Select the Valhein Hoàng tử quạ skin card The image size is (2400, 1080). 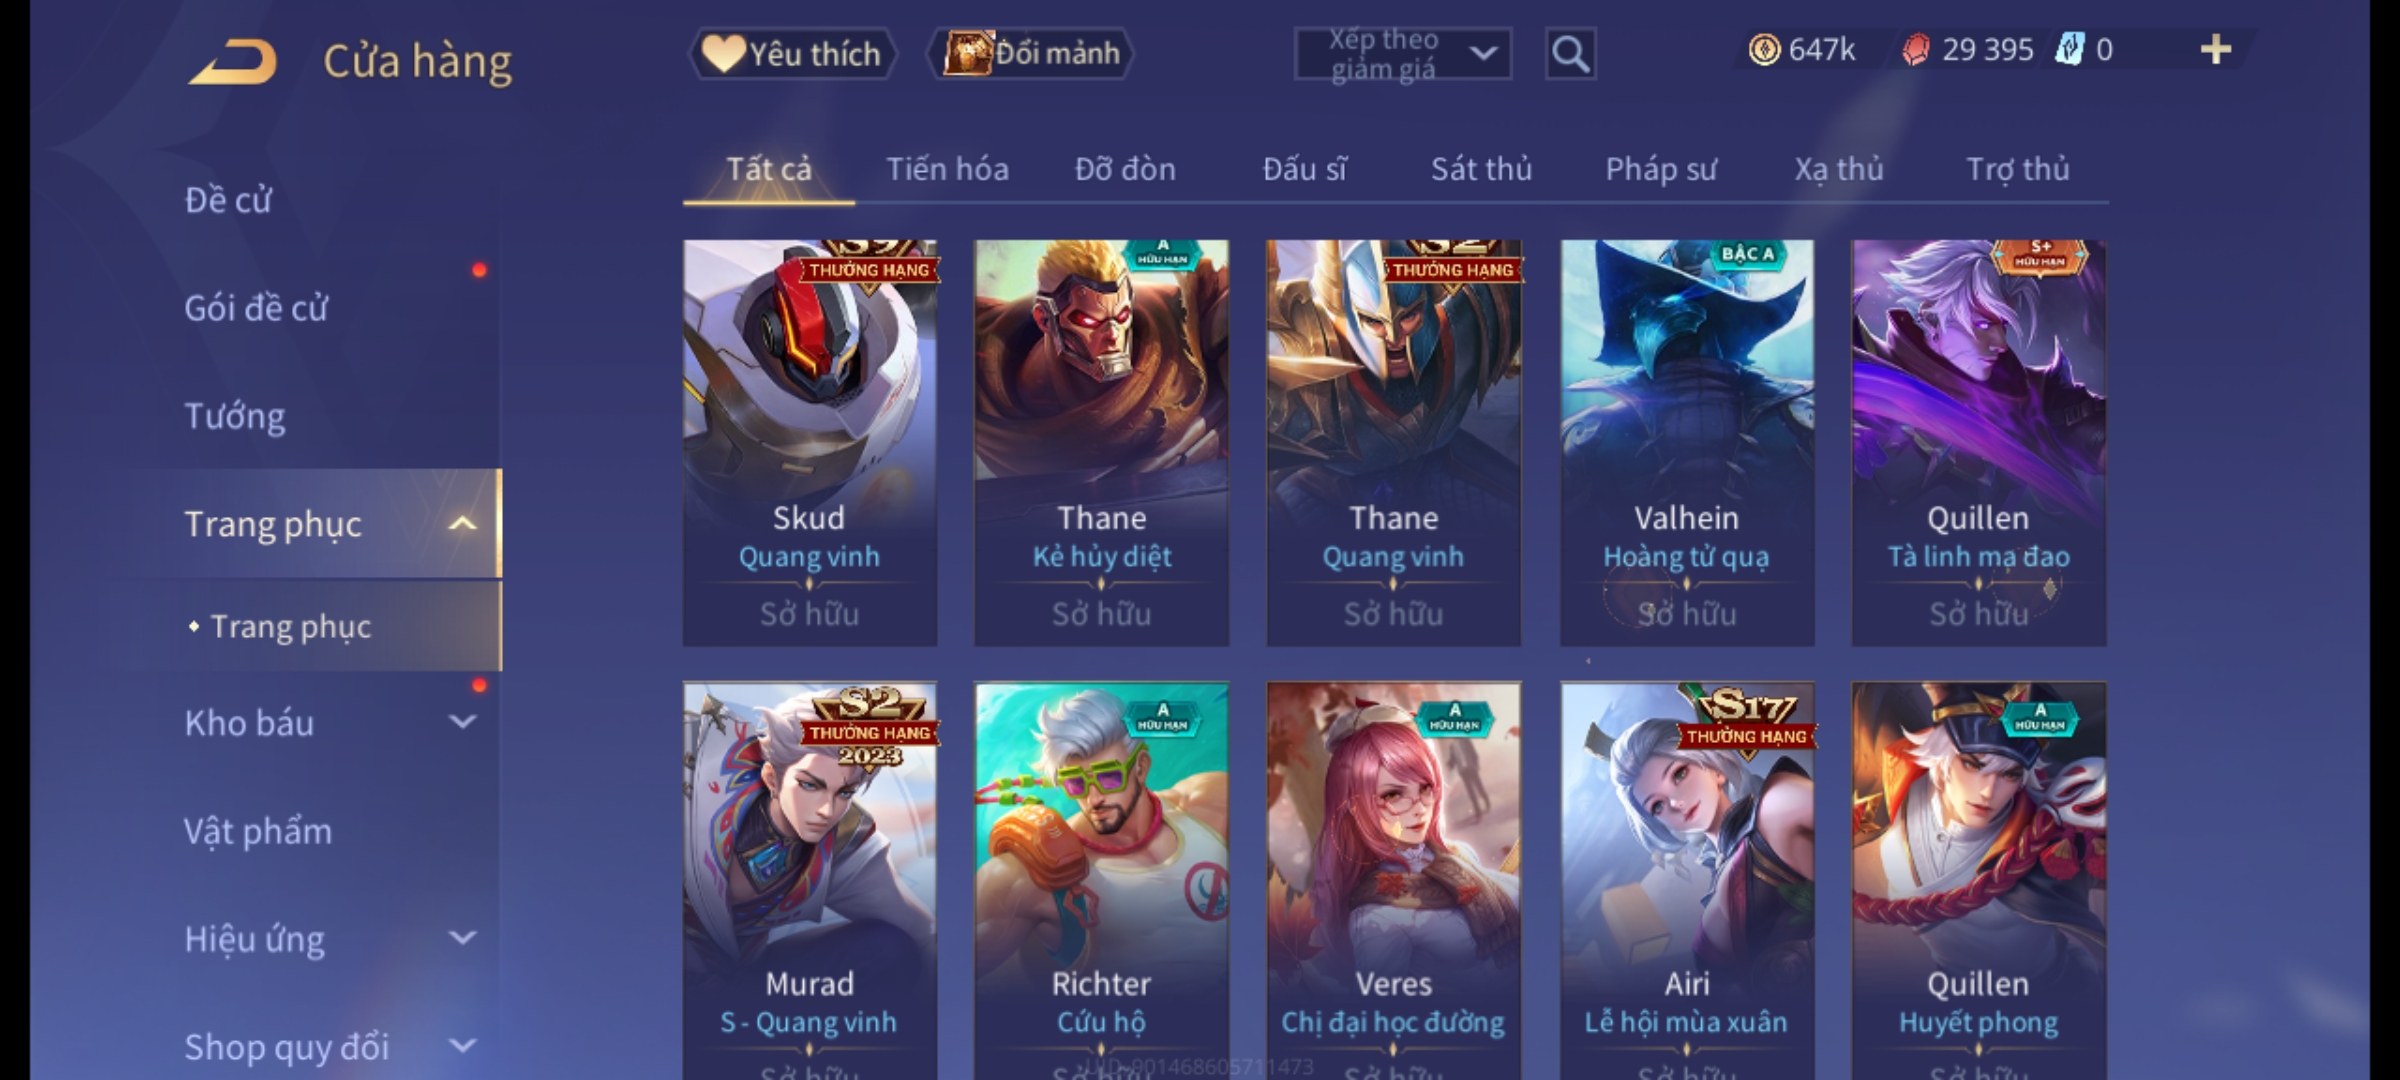(x=1687, y=442)
